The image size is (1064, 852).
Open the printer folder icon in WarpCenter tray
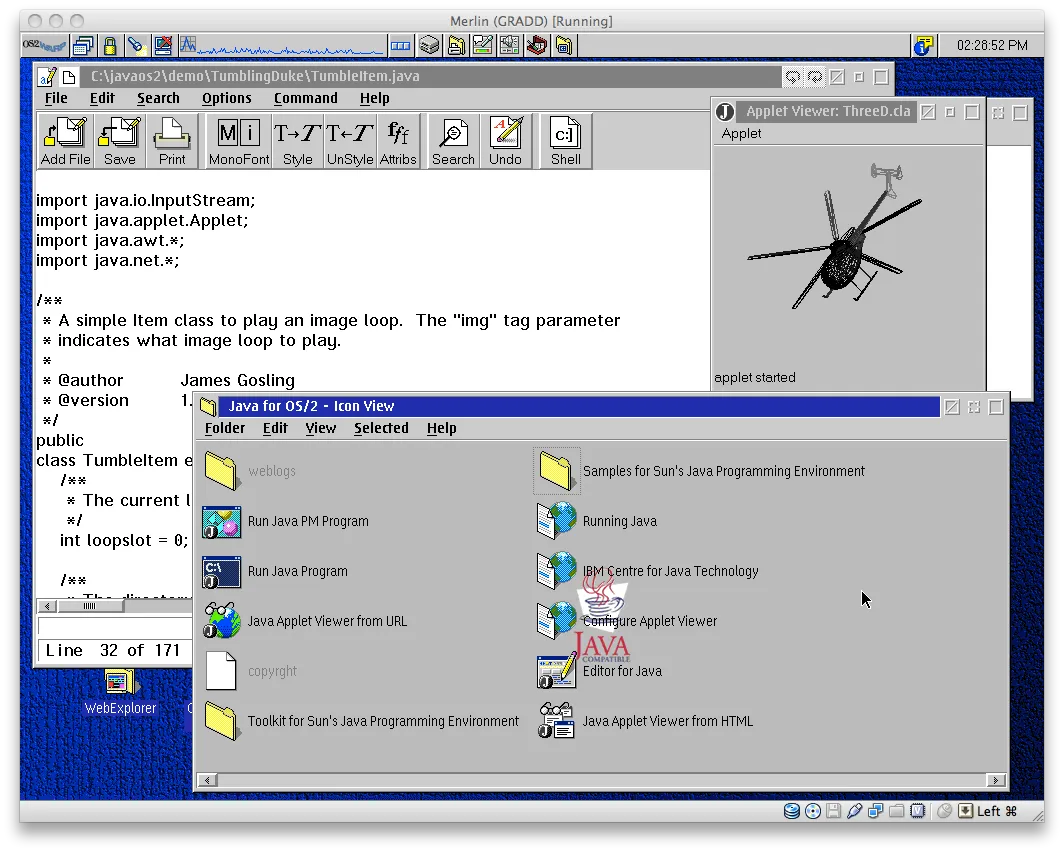[457, 45]
